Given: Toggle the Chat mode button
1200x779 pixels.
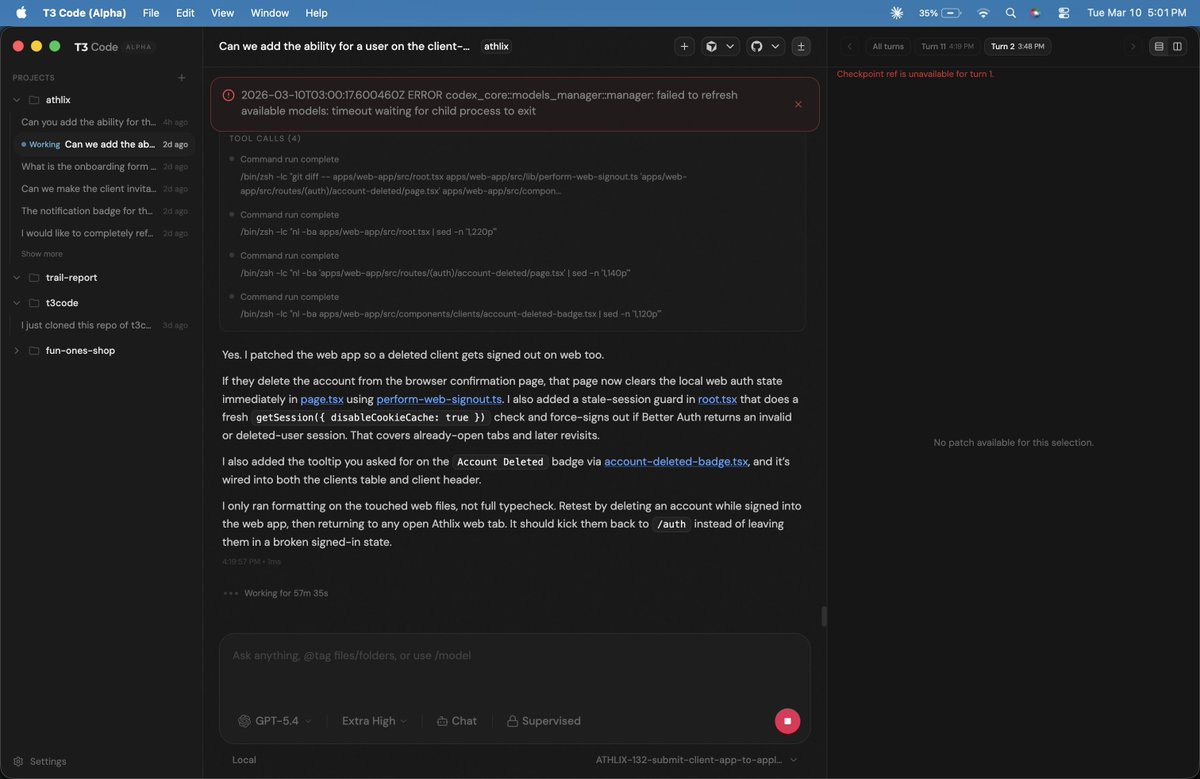Looking at the screenshot, I should tap(456, 721).
